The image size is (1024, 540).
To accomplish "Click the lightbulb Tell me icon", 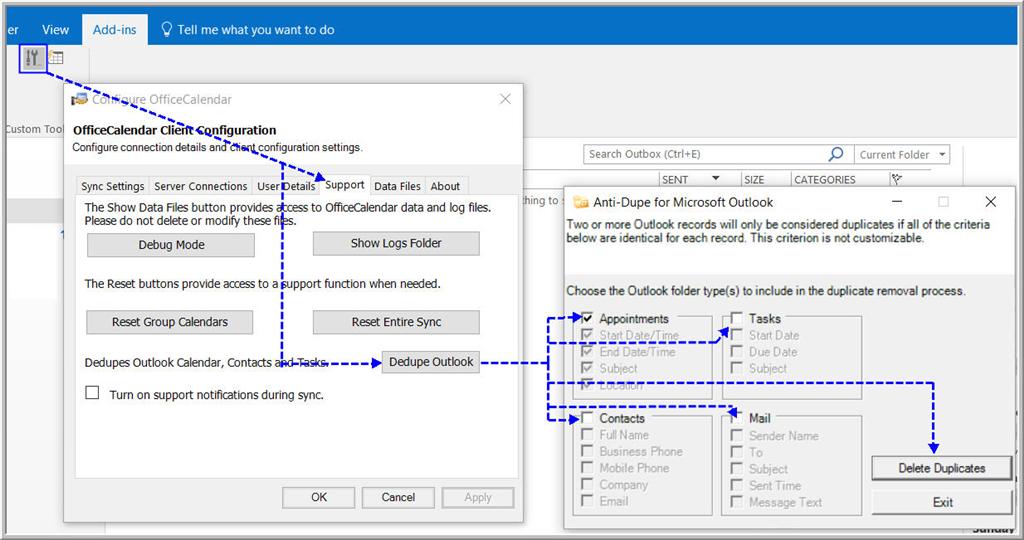I will point(166,30).
